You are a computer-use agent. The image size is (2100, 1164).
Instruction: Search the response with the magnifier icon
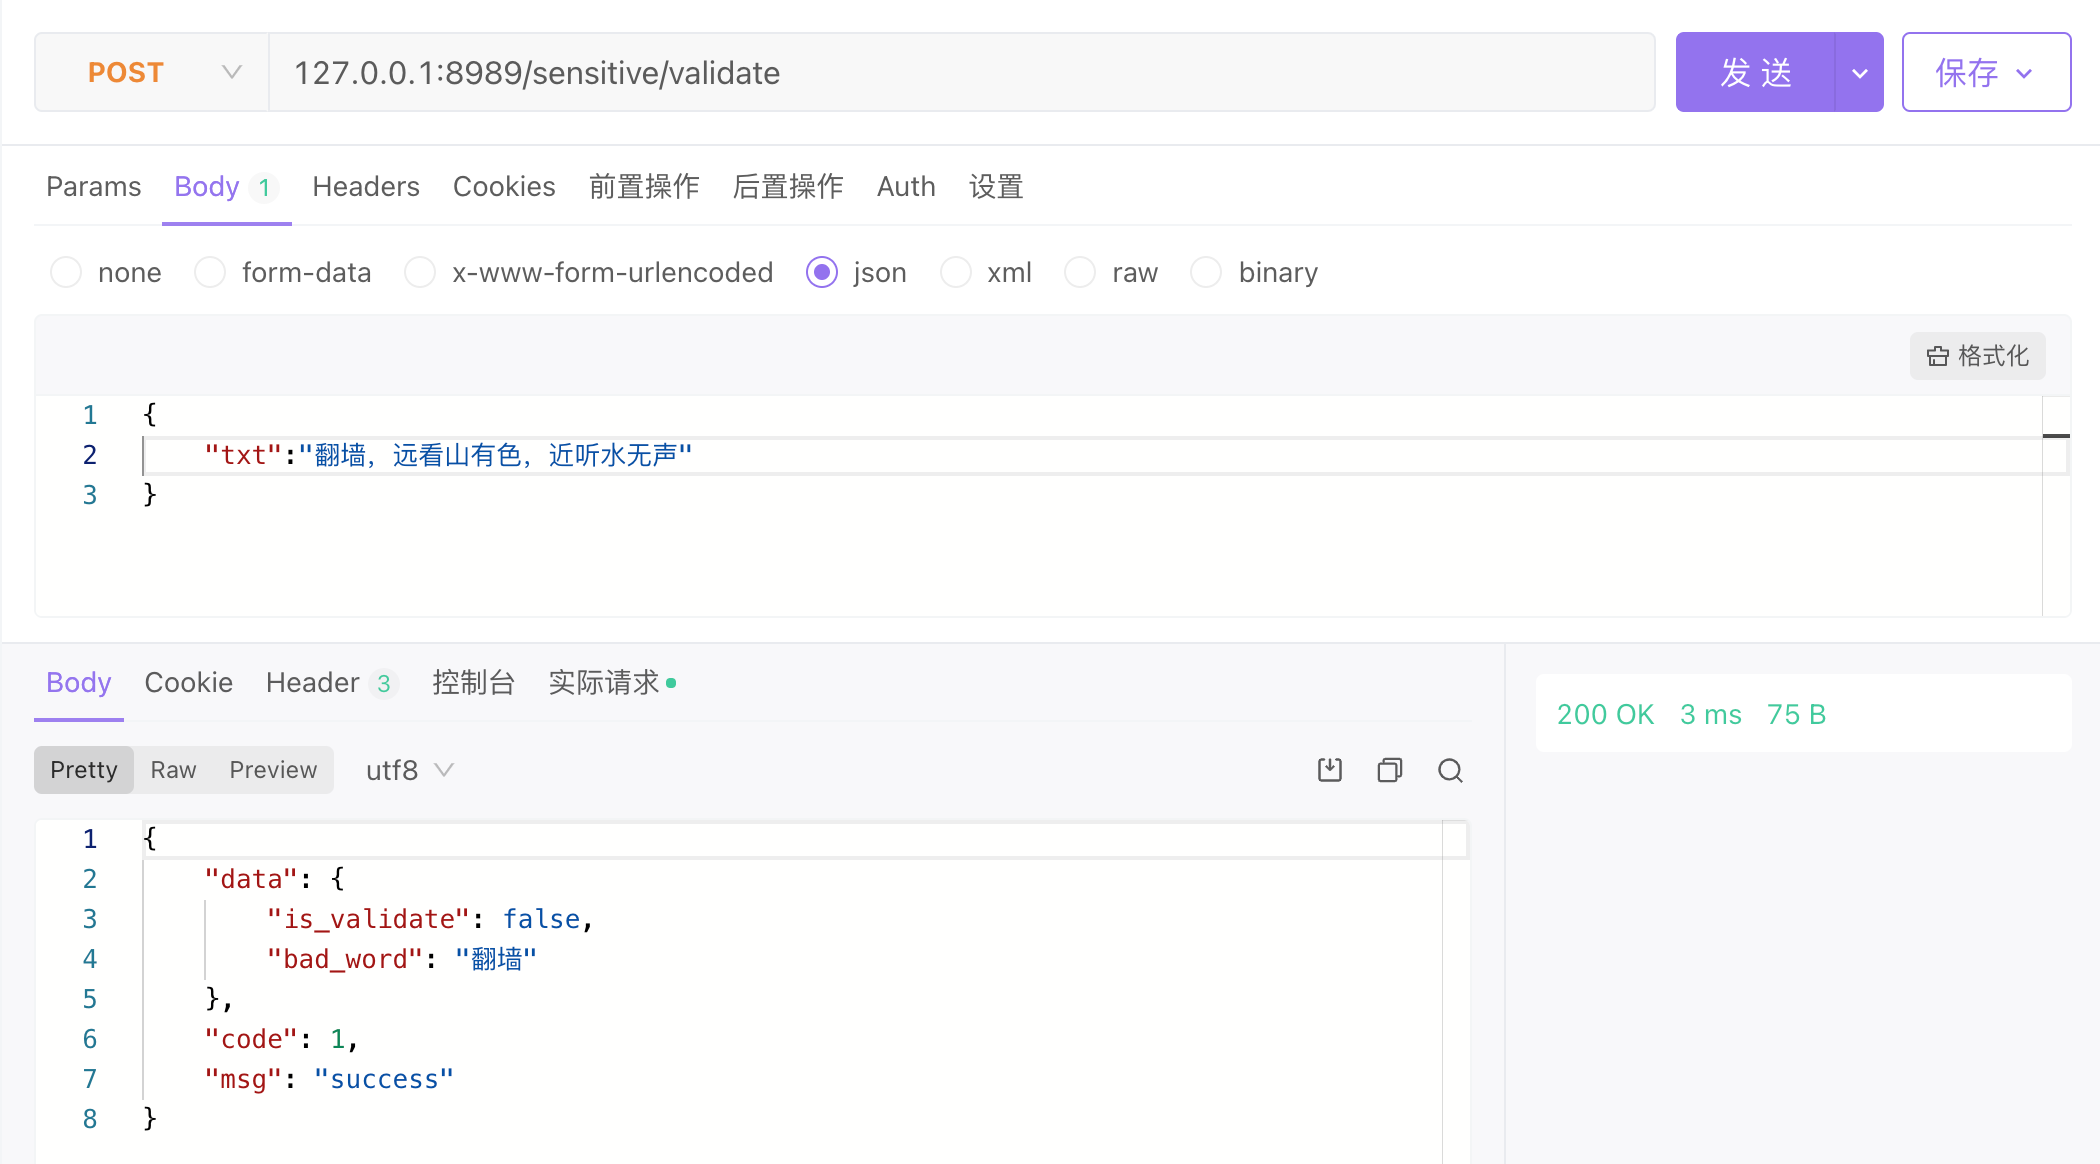pos(1450,770)
